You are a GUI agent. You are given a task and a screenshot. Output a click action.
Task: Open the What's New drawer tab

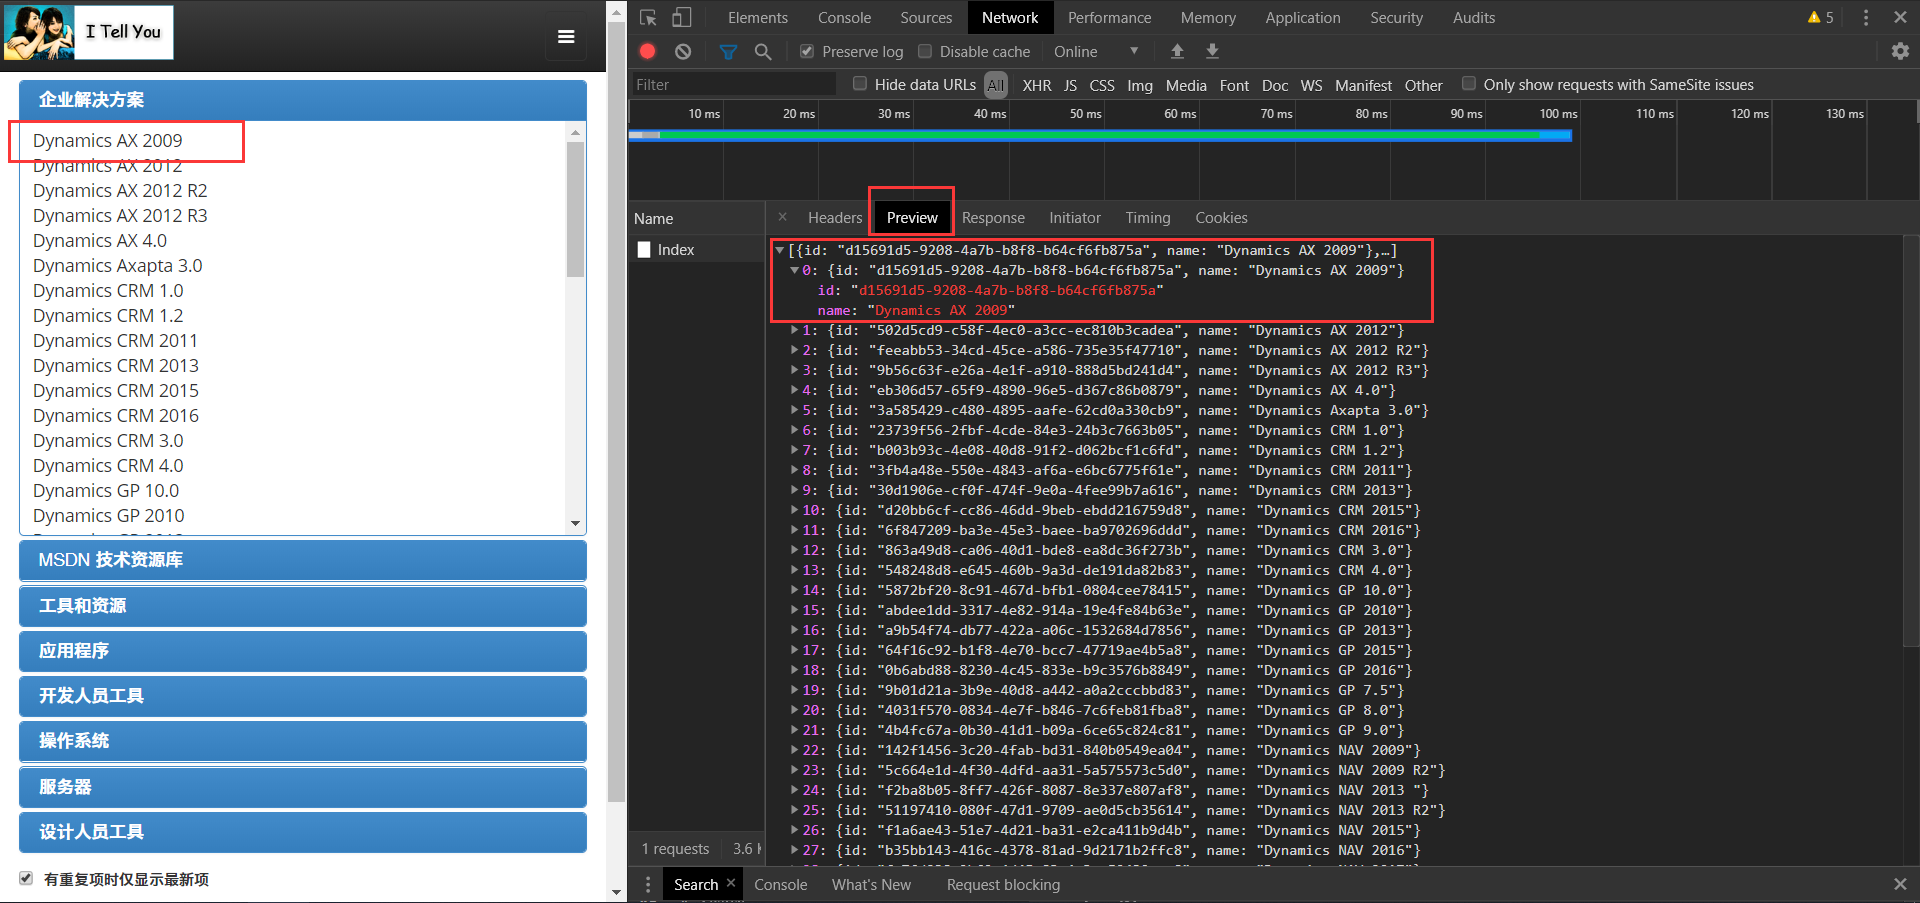pos(871,884)
